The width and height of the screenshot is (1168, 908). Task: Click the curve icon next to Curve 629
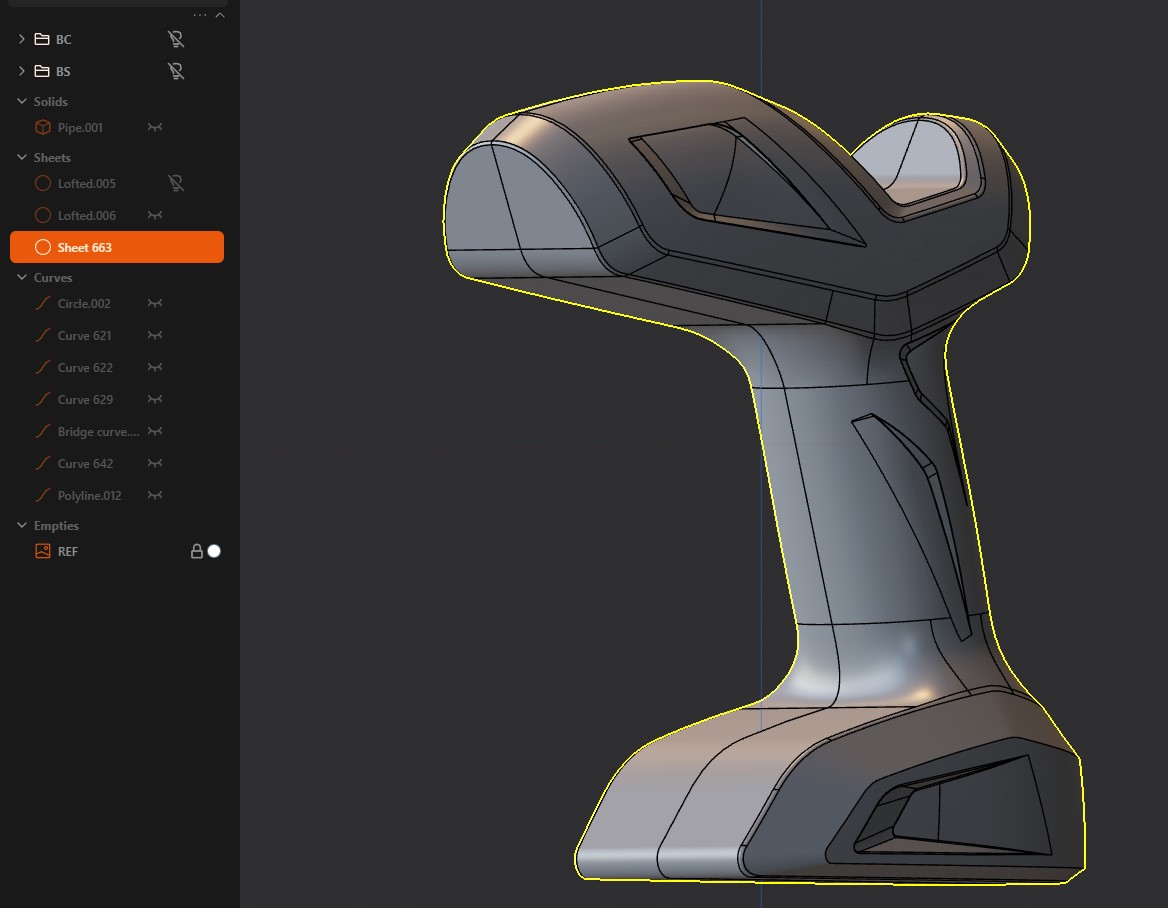point(42,399)
